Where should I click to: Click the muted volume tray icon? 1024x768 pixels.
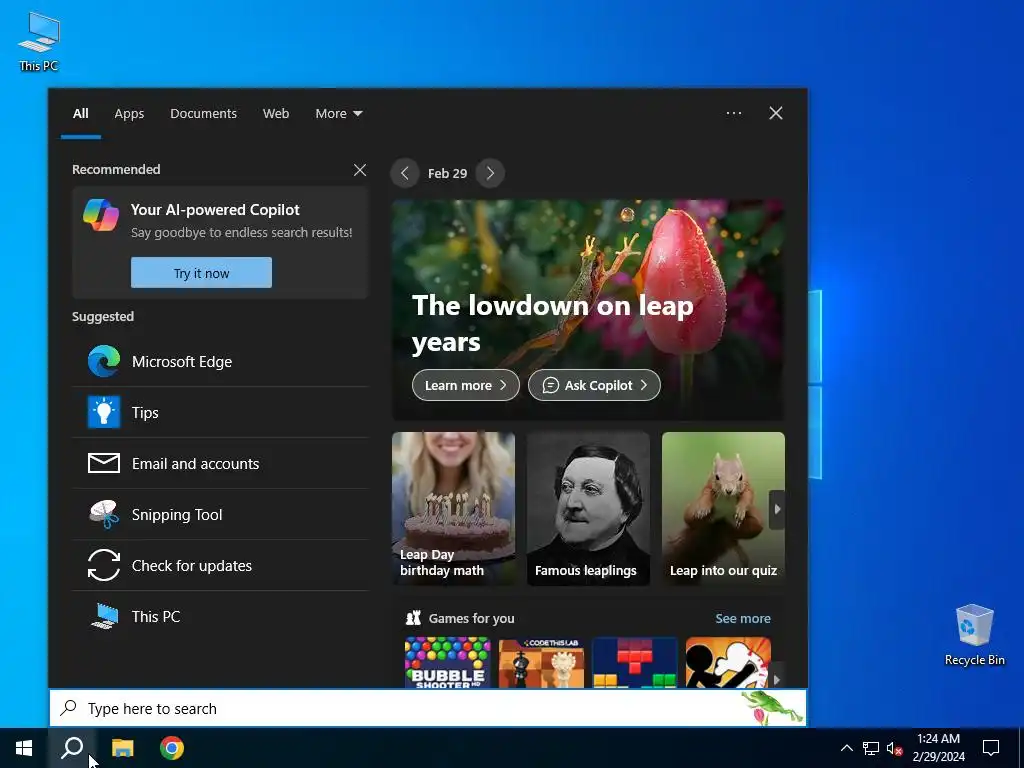(x=894, y=748)
